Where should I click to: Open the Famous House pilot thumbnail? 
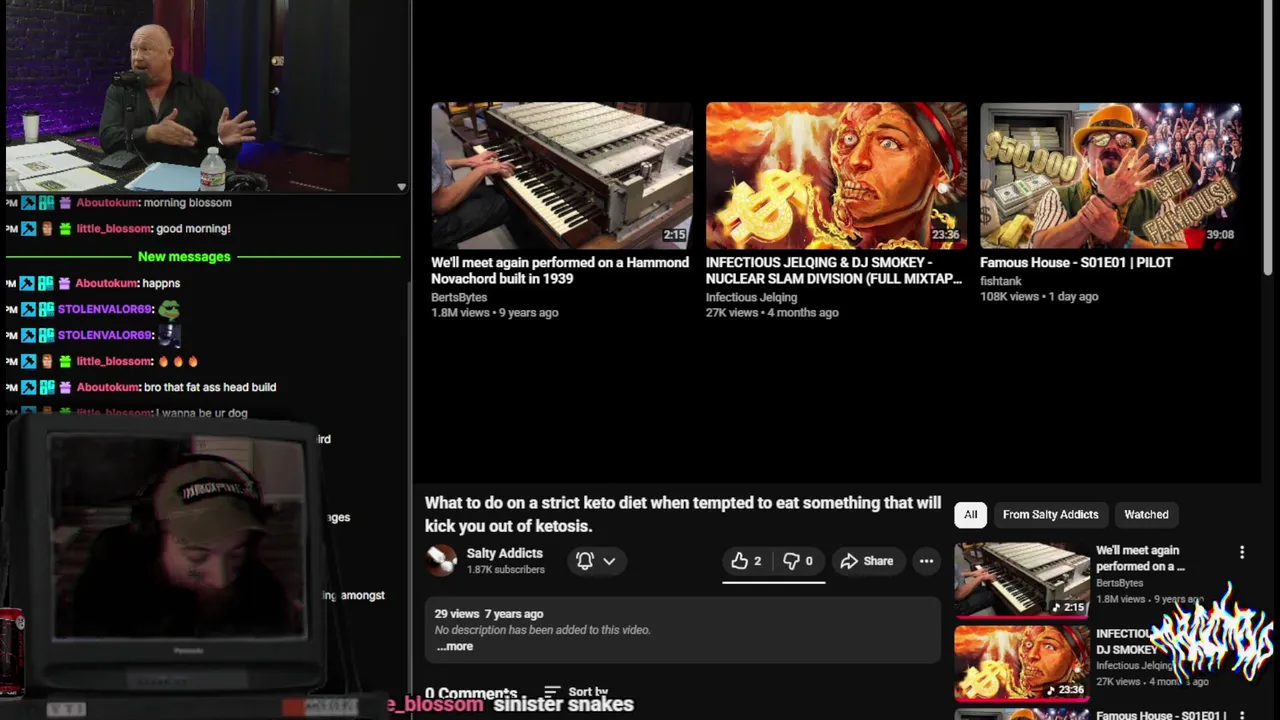pyautogui.click(x=1110, y=175)
